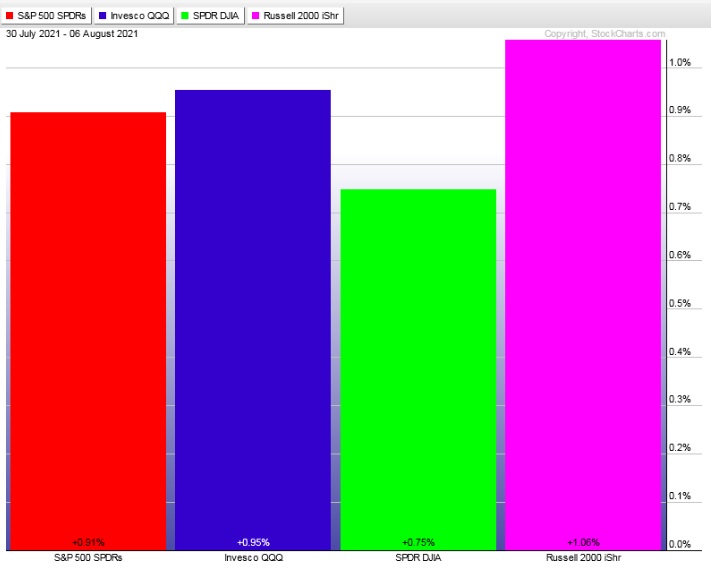Click the Invesco QQQ axis label

253,558
